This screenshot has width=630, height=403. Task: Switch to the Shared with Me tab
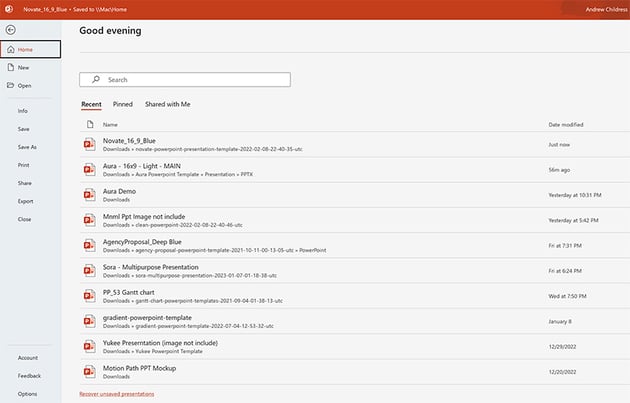pyautogui.click(x=167, y=104)
